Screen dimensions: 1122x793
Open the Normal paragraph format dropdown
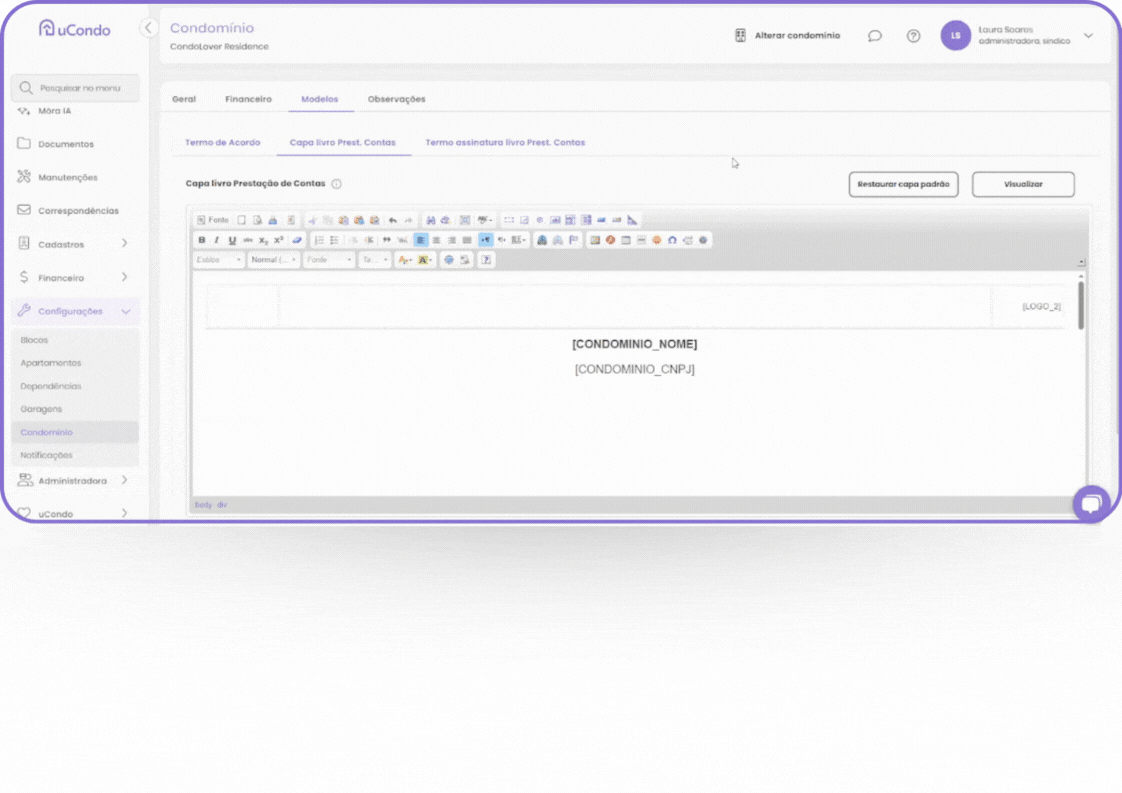tap(274, 260)
